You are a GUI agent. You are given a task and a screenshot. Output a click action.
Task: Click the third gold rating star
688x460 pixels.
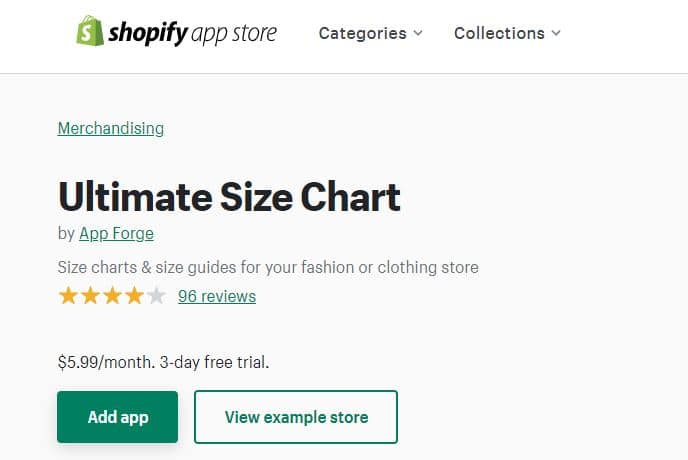pyautogui.click(x=112, y=296)
